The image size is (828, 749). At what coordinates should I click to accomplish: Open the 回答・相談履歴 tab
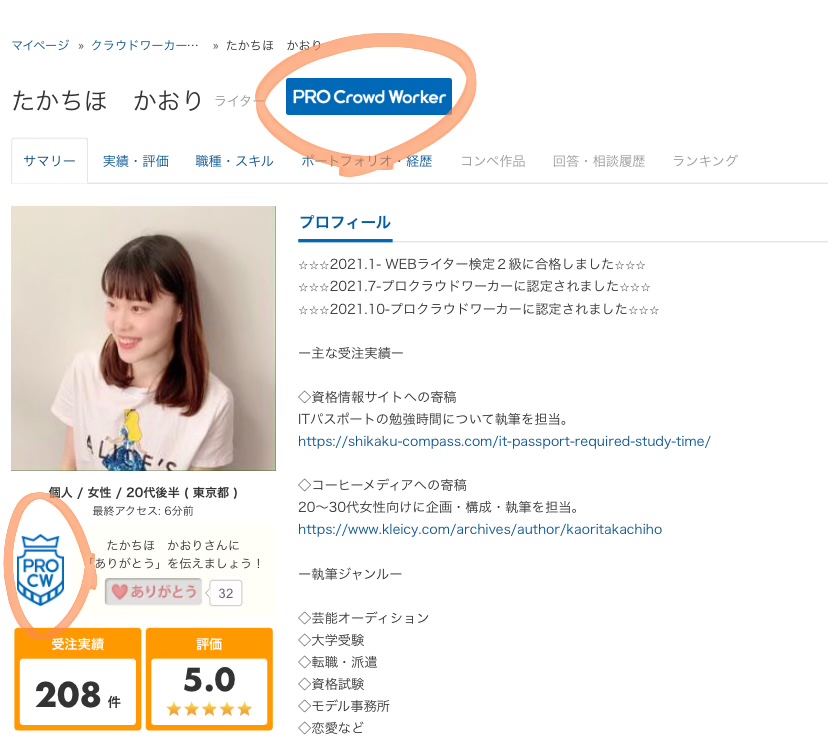point(599,161)
